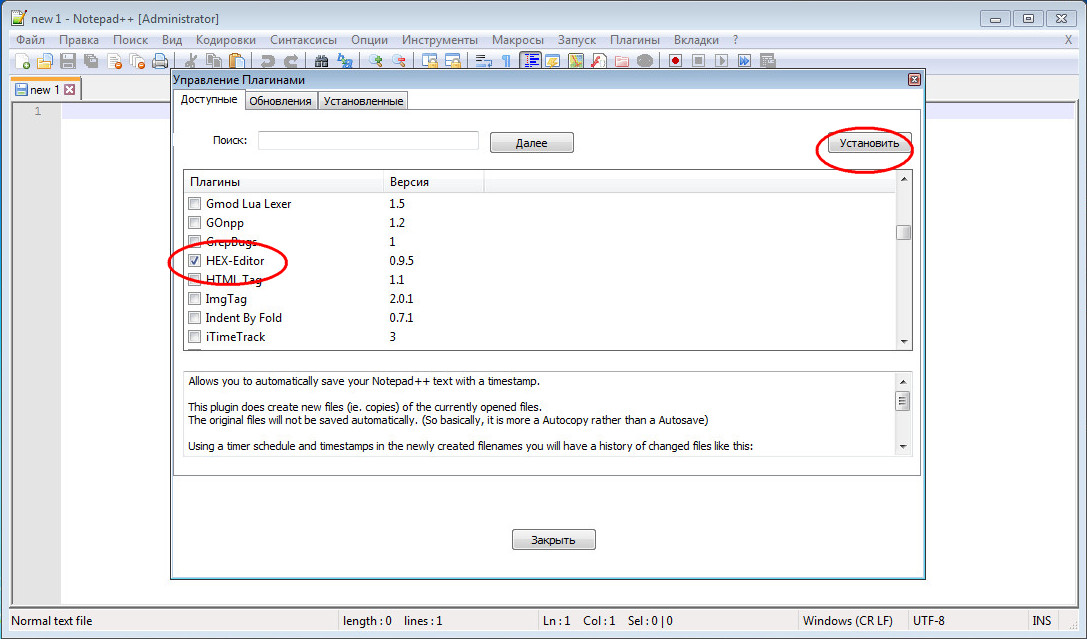This screenshot has height=639, width=1087.
Task: Click the INS status bar indicator
Action: (1042, 620)
